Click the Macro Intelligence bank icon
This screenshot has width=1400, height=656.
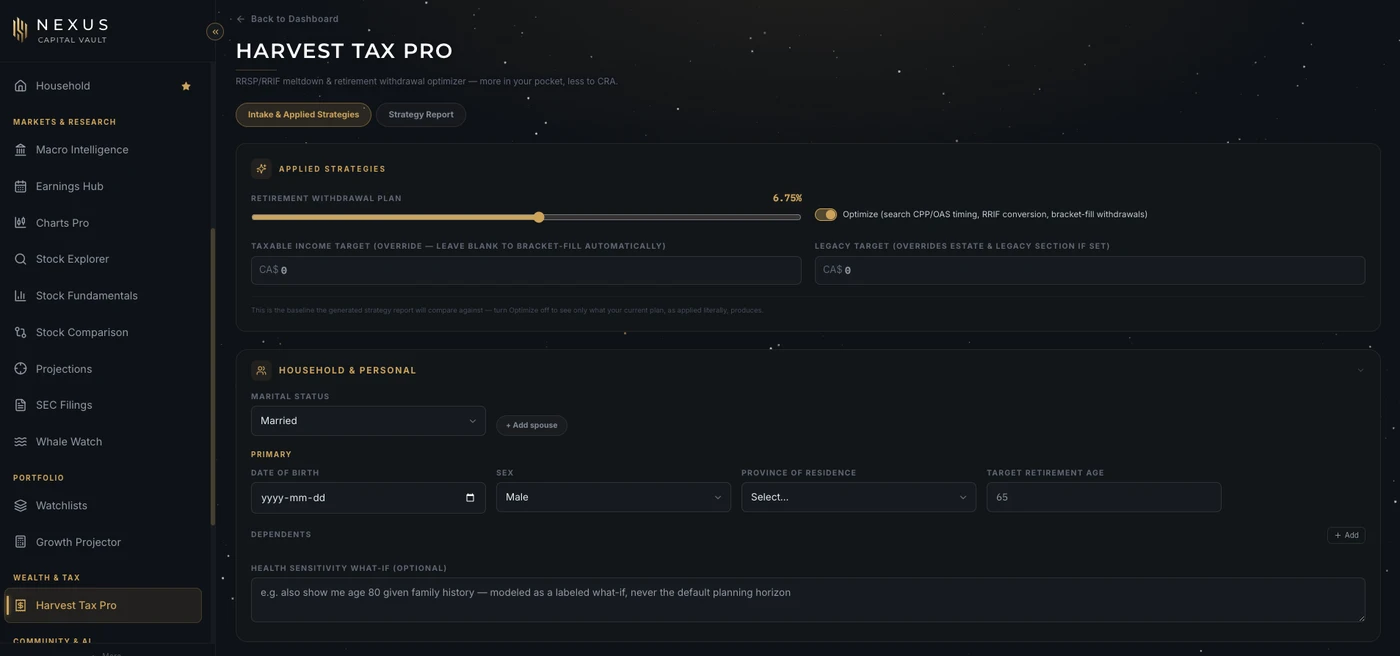20,150
